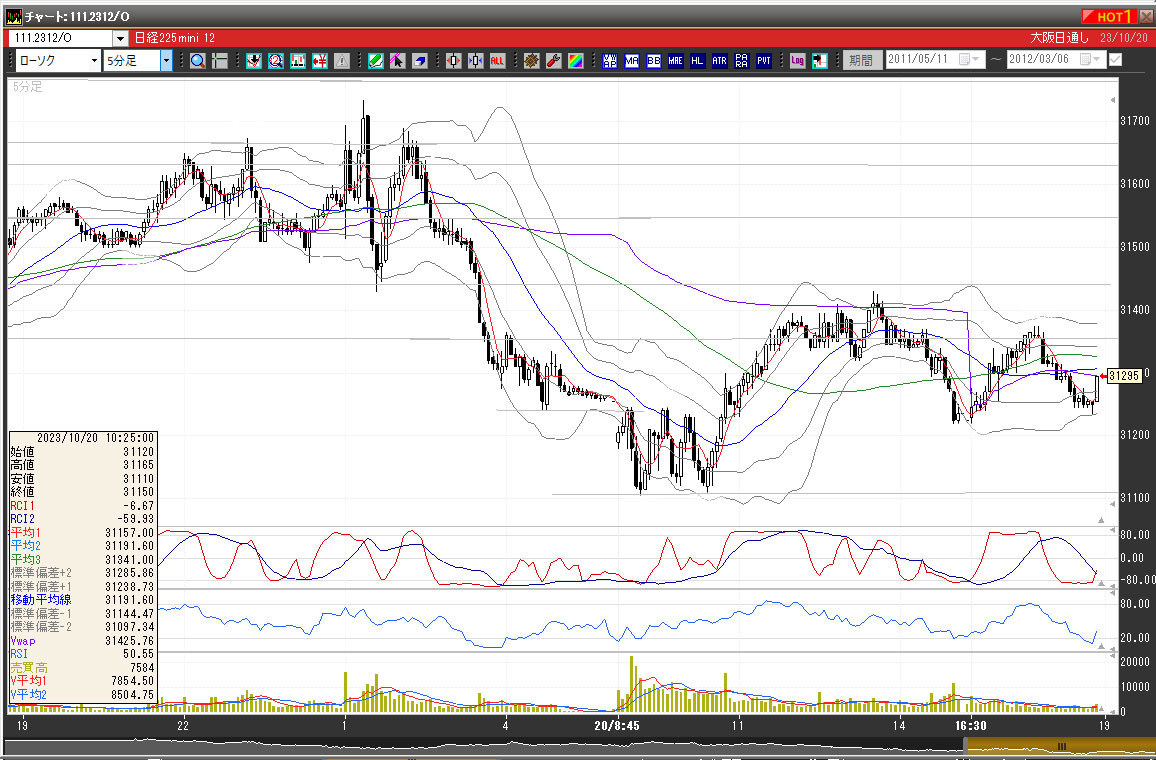Toggle the crosshair cursor icon
The image size is (1156, 760).
pos(220,60)
